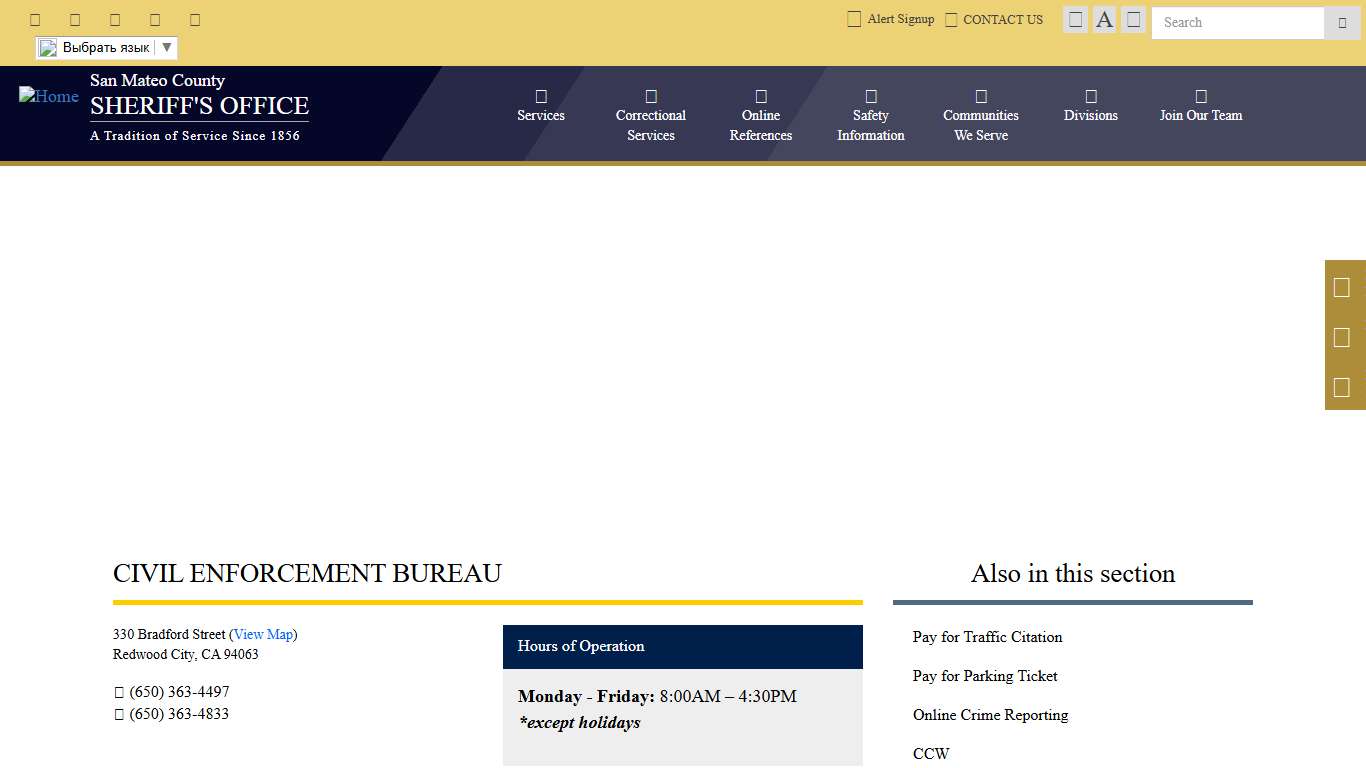Select the second social media icon in header
Image resolution: width=1366 pixels, height=768 pixels.
(75, 18)
